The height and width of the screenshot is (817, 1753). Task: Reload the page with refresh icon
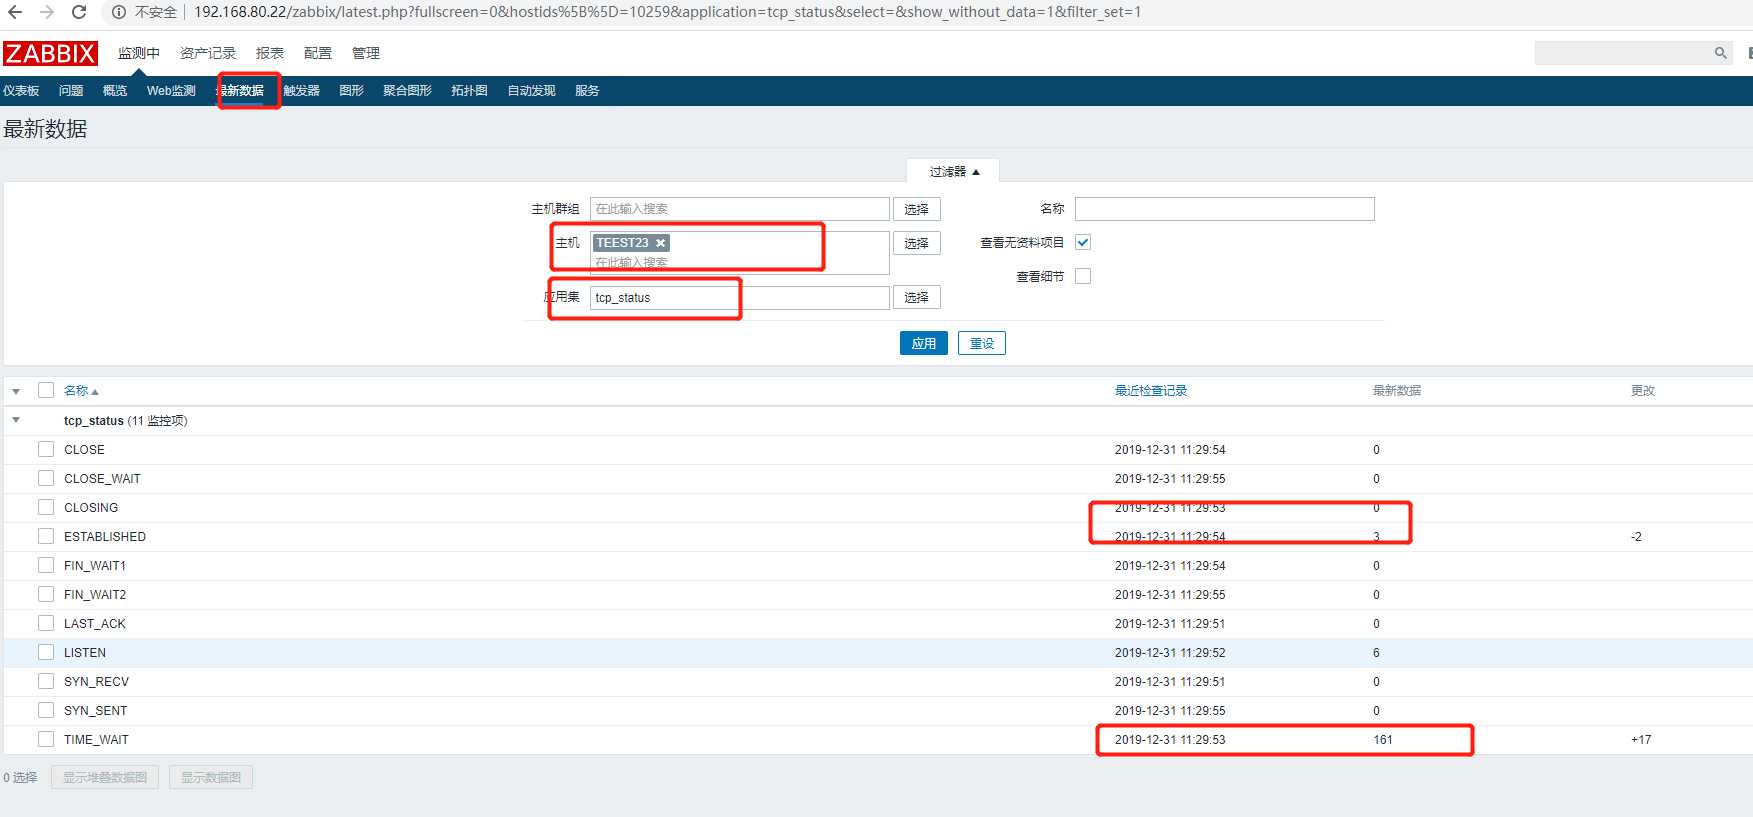[x=79, y=12]
